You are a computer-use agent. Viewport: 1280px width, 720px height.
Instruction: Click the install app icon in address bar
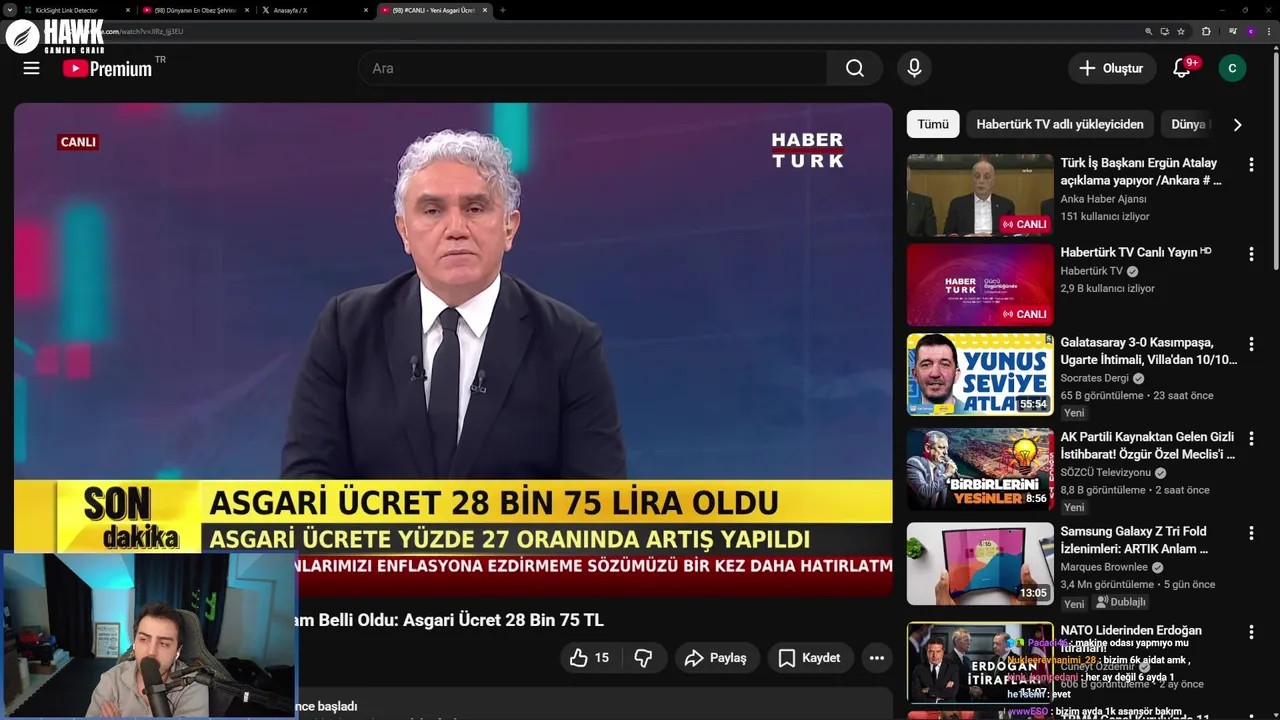click(1165, 31)
